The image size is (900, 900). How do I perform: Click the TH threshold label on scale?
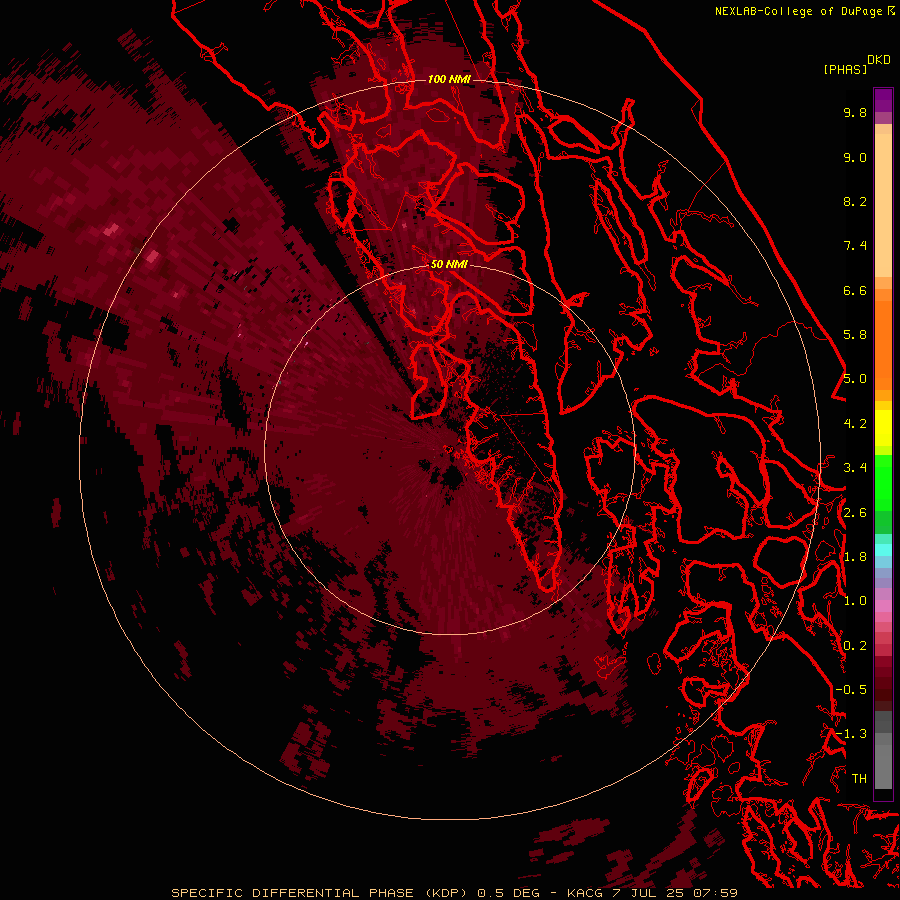click(x=859, y=779)
